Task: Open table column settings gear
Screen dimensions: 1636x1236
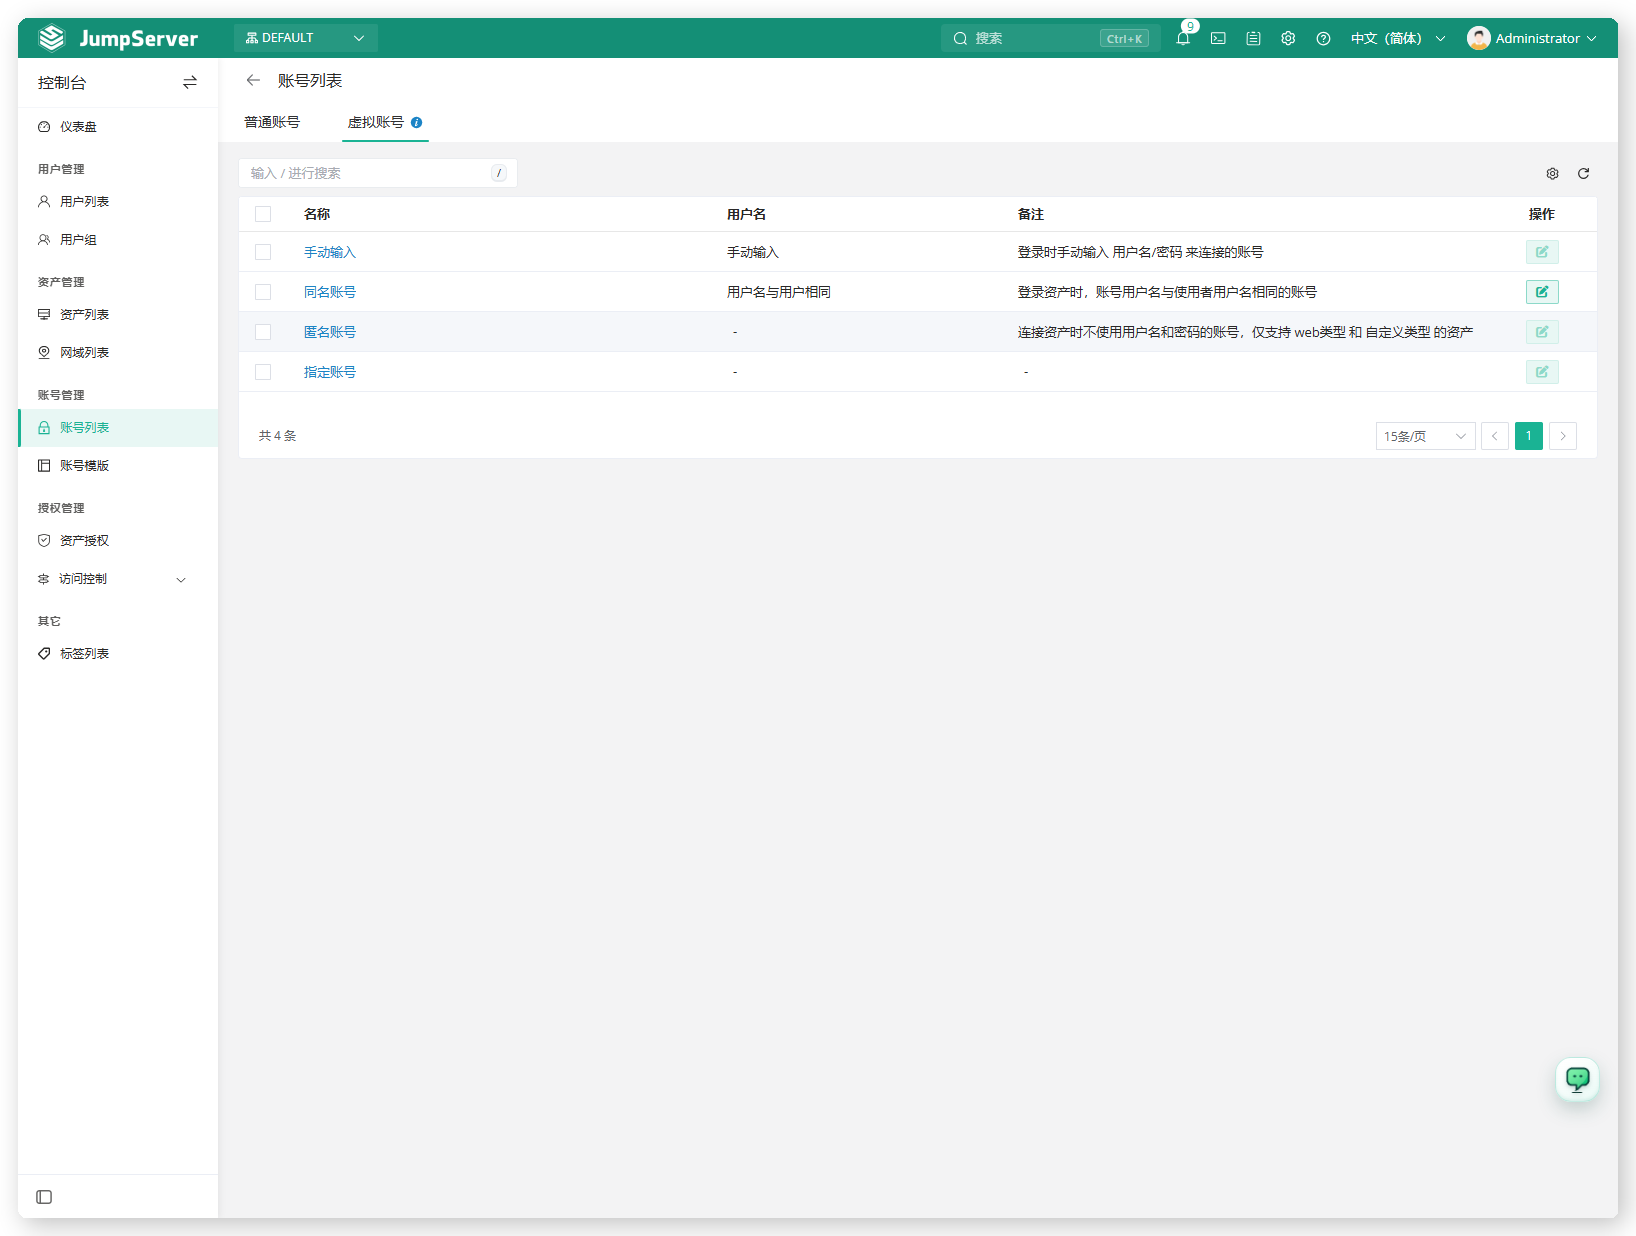Action: click(1552, 173)
